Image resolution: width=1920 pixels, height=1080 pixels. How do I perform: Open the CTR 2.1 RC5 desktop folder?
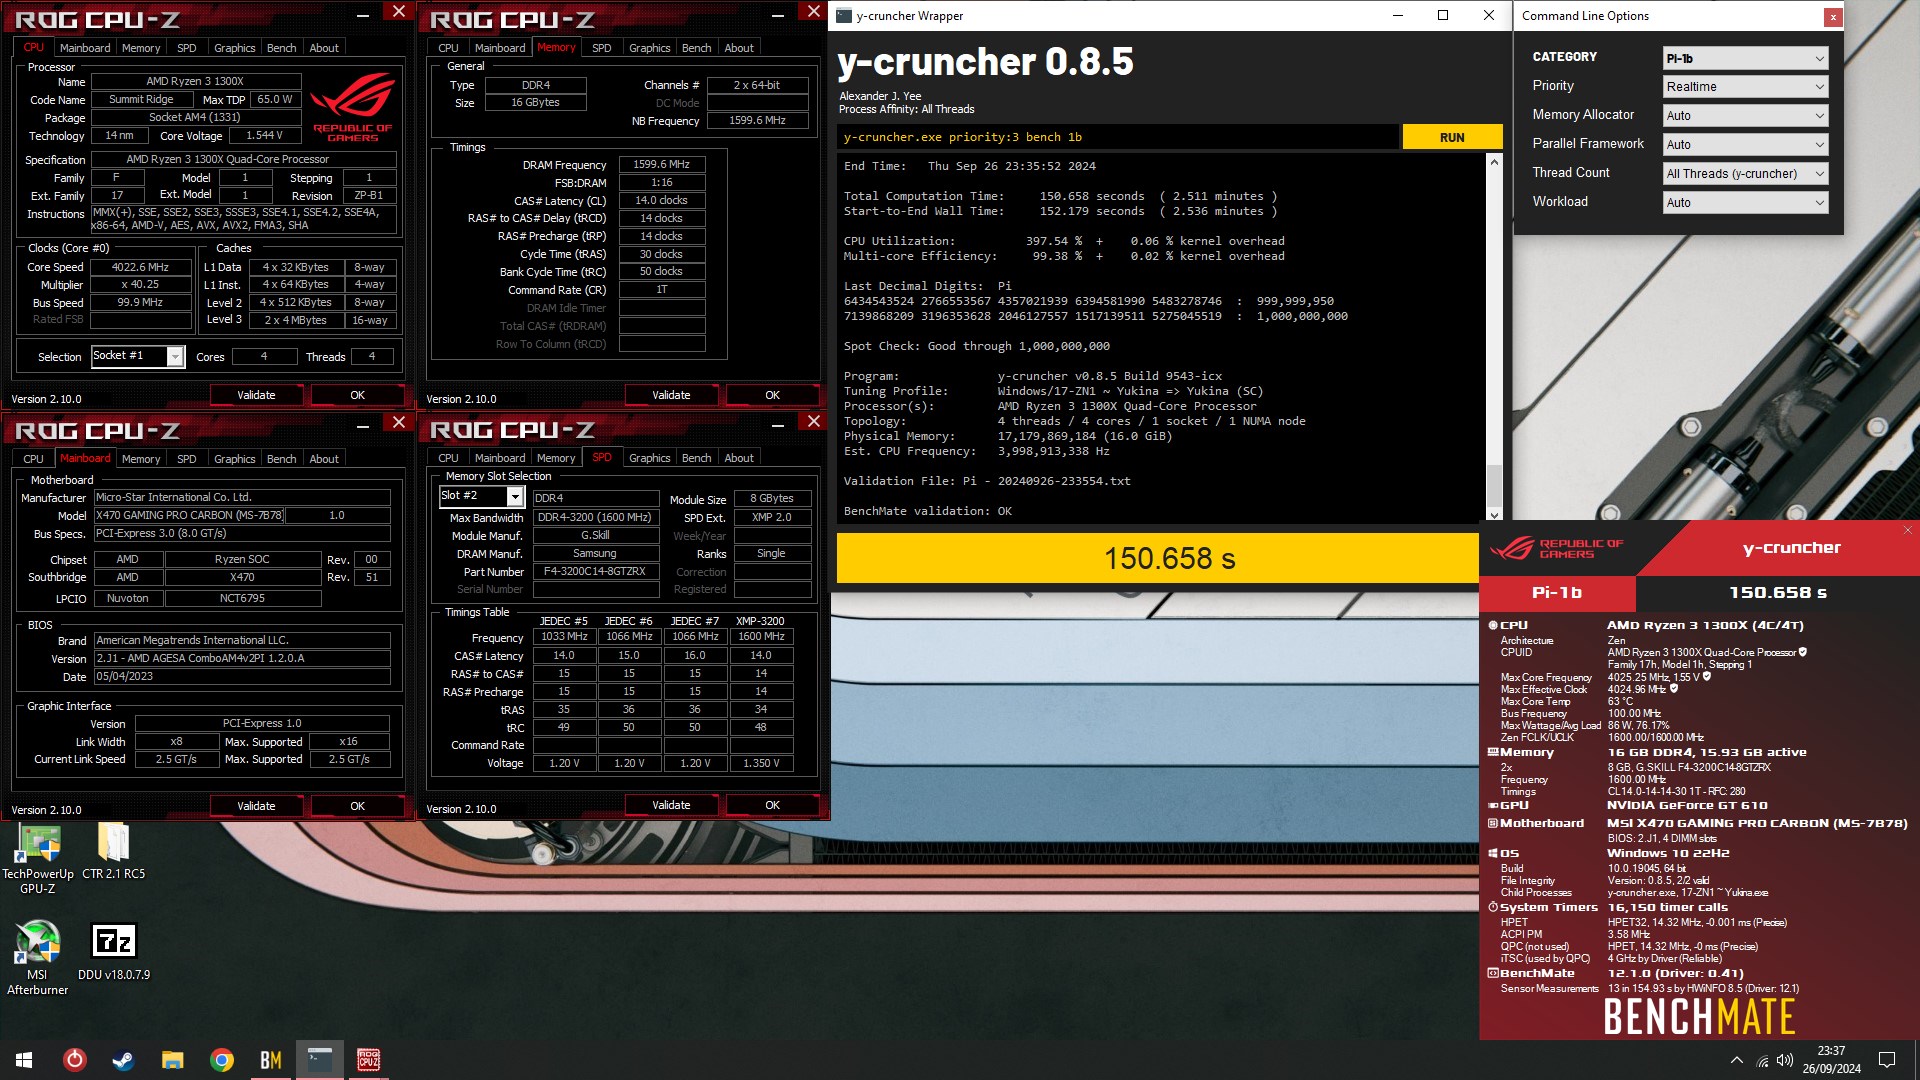(x=113, y=851)
